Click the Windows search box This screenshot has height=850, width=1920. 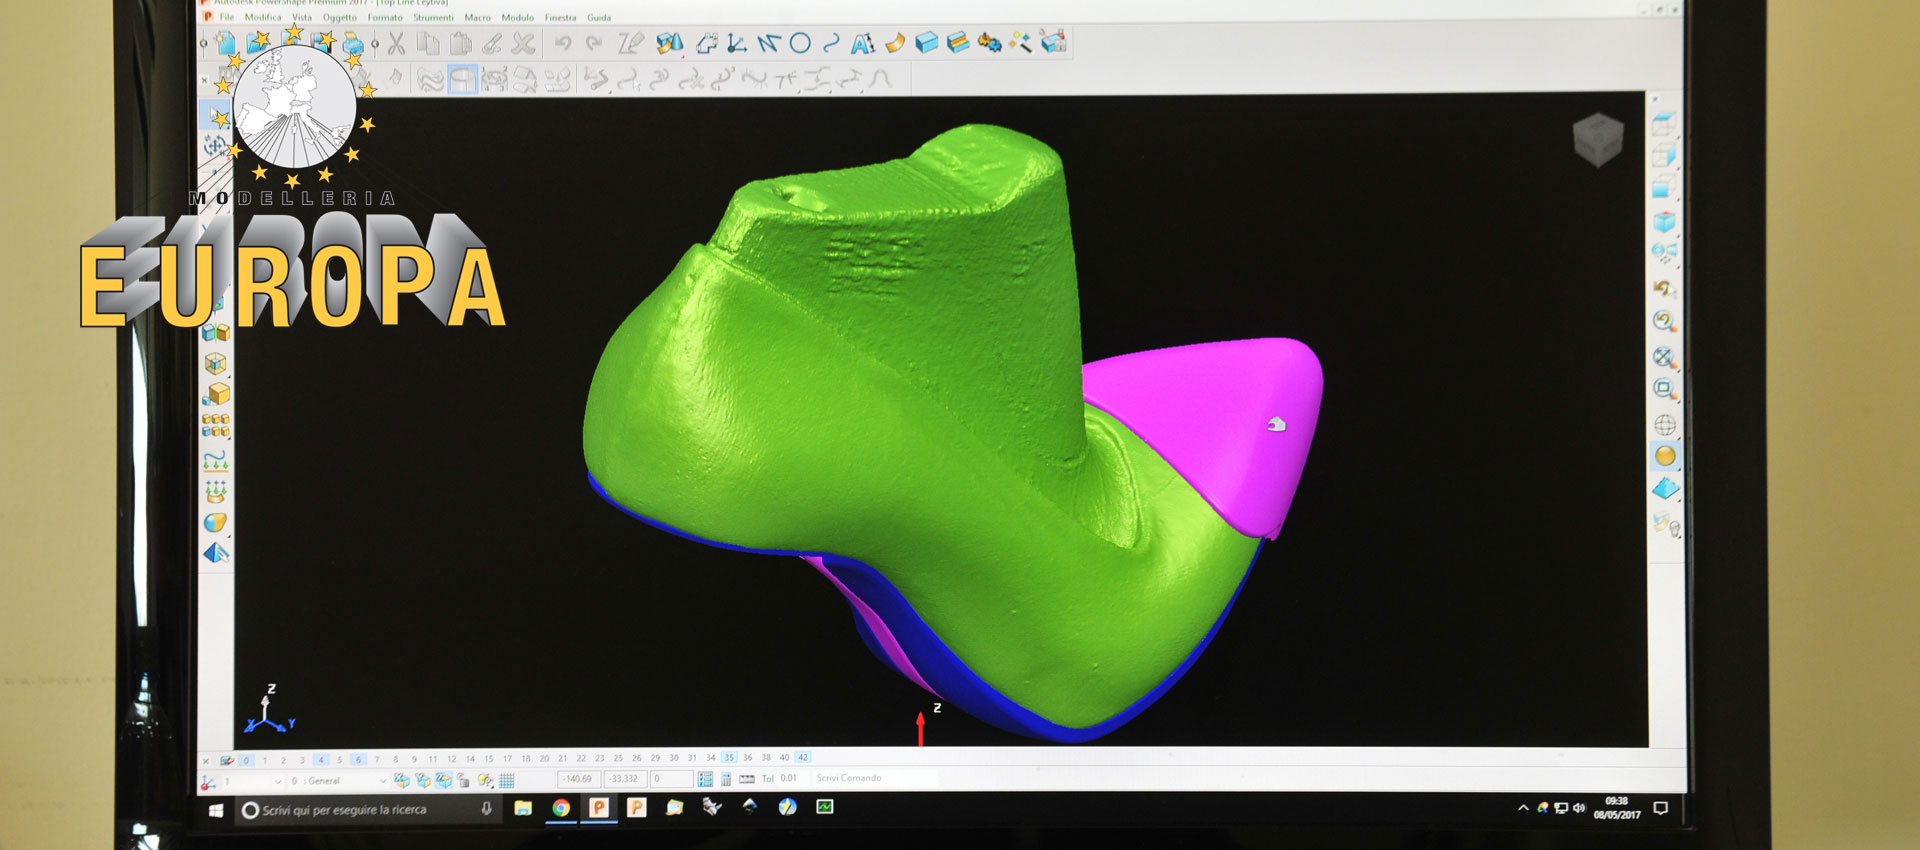367,810
